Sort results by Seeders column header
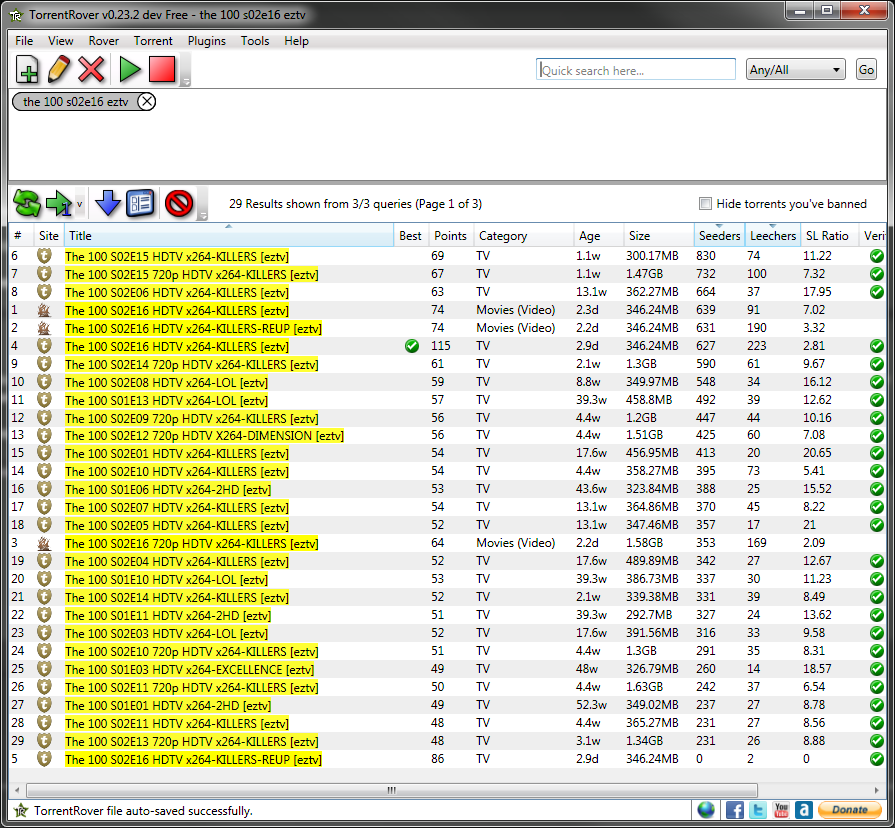Image resolution: width=895 pixels, height=828 pixels. pos(719,236)
